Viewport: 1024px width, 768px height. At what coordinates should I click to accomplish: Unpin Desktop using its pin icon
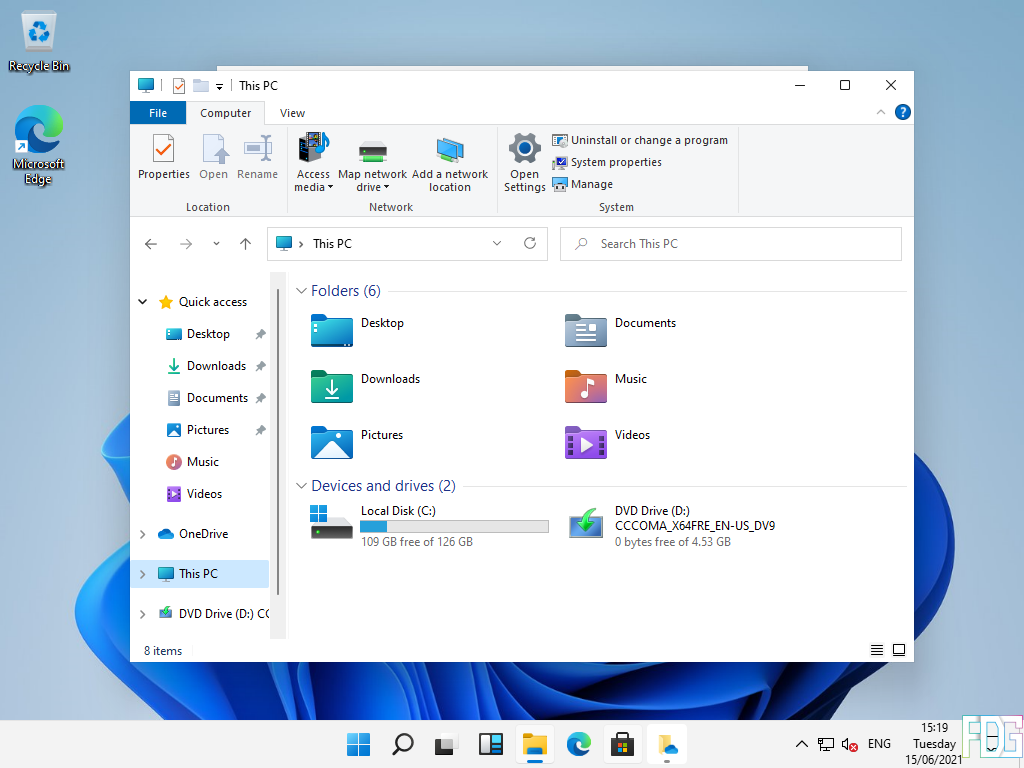[x=261, y=334]
